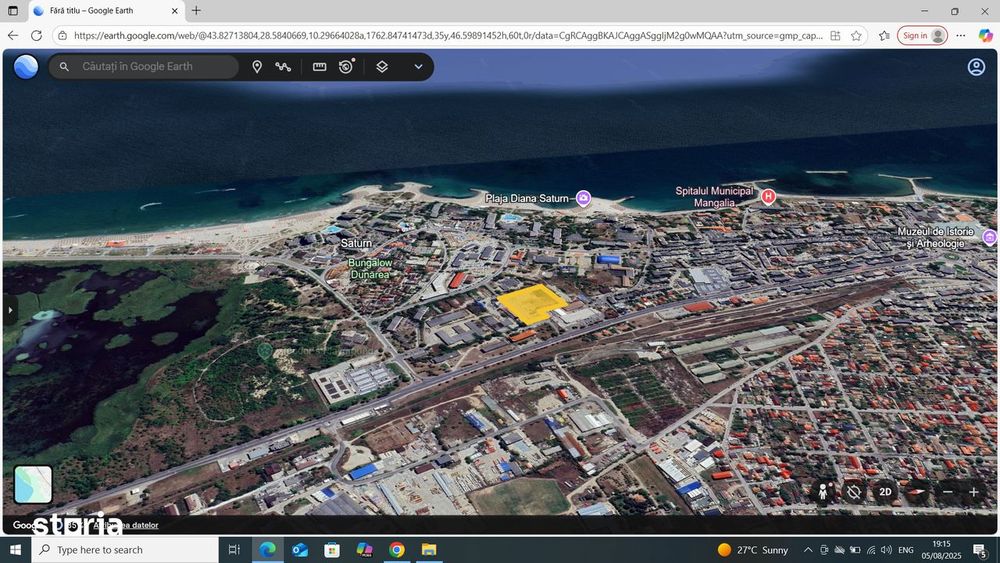
Task: Click the Pegman Street View icon
Action: 824,492
